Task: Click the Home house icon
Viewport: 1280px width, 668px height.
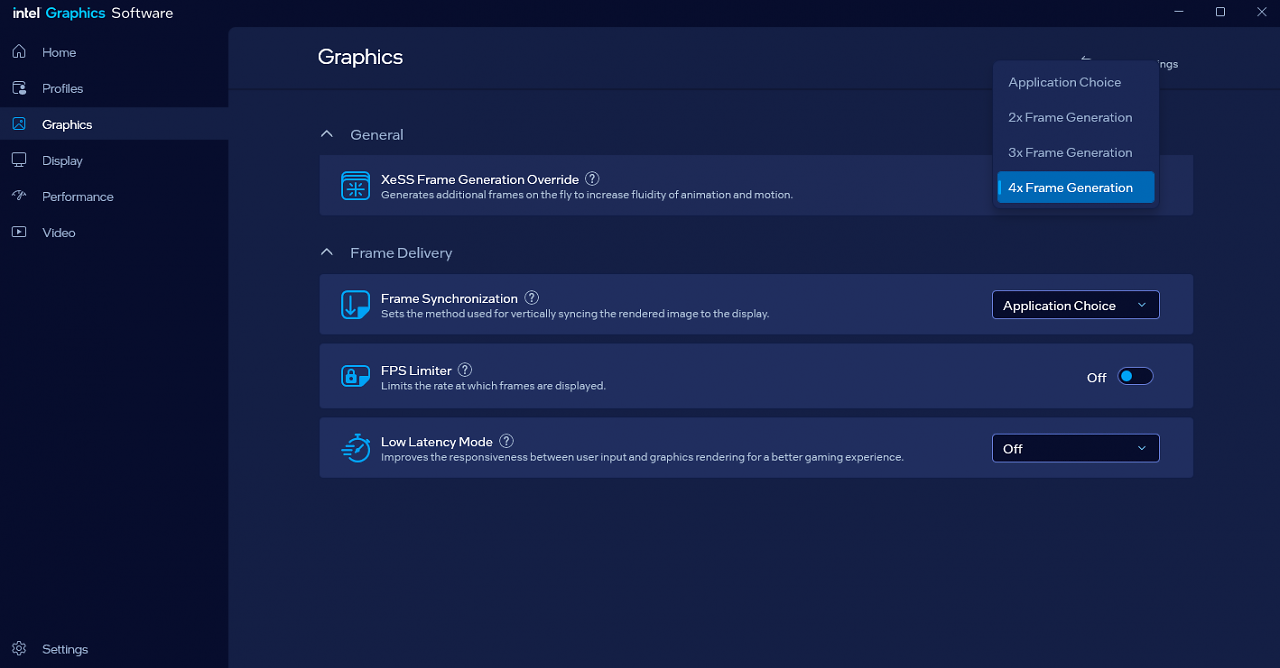Action: coord(19,51)
